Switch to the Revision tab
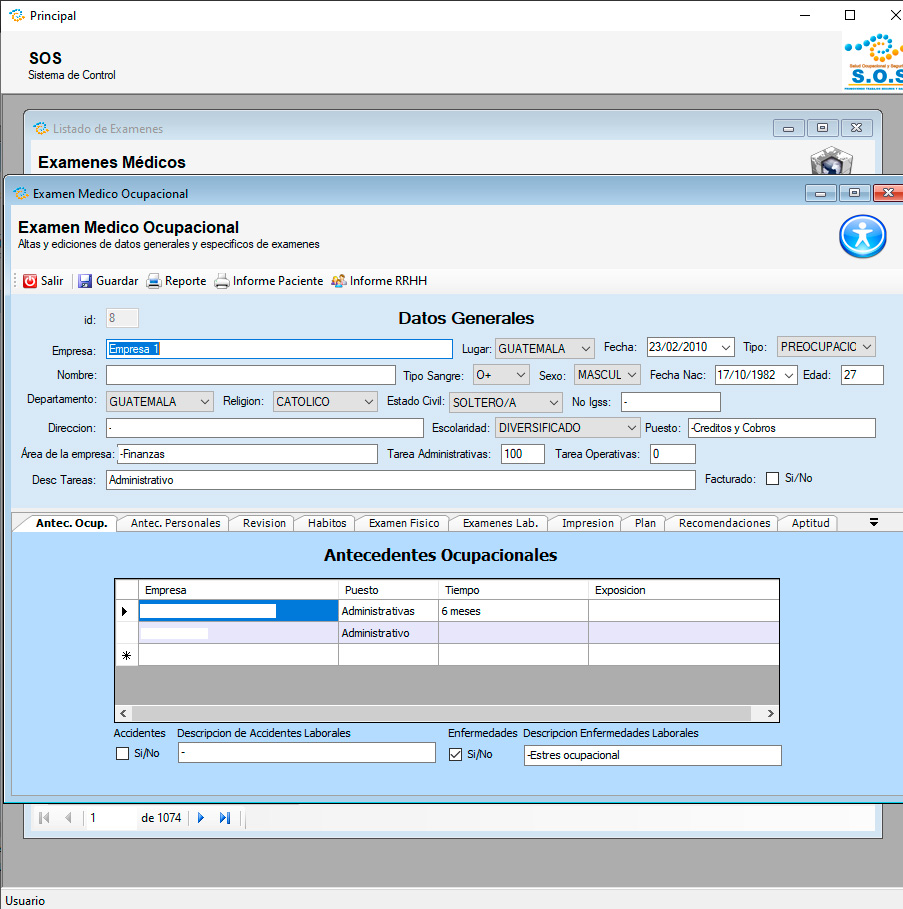Viewport: 903px width, 909px height. coord(264,523)
